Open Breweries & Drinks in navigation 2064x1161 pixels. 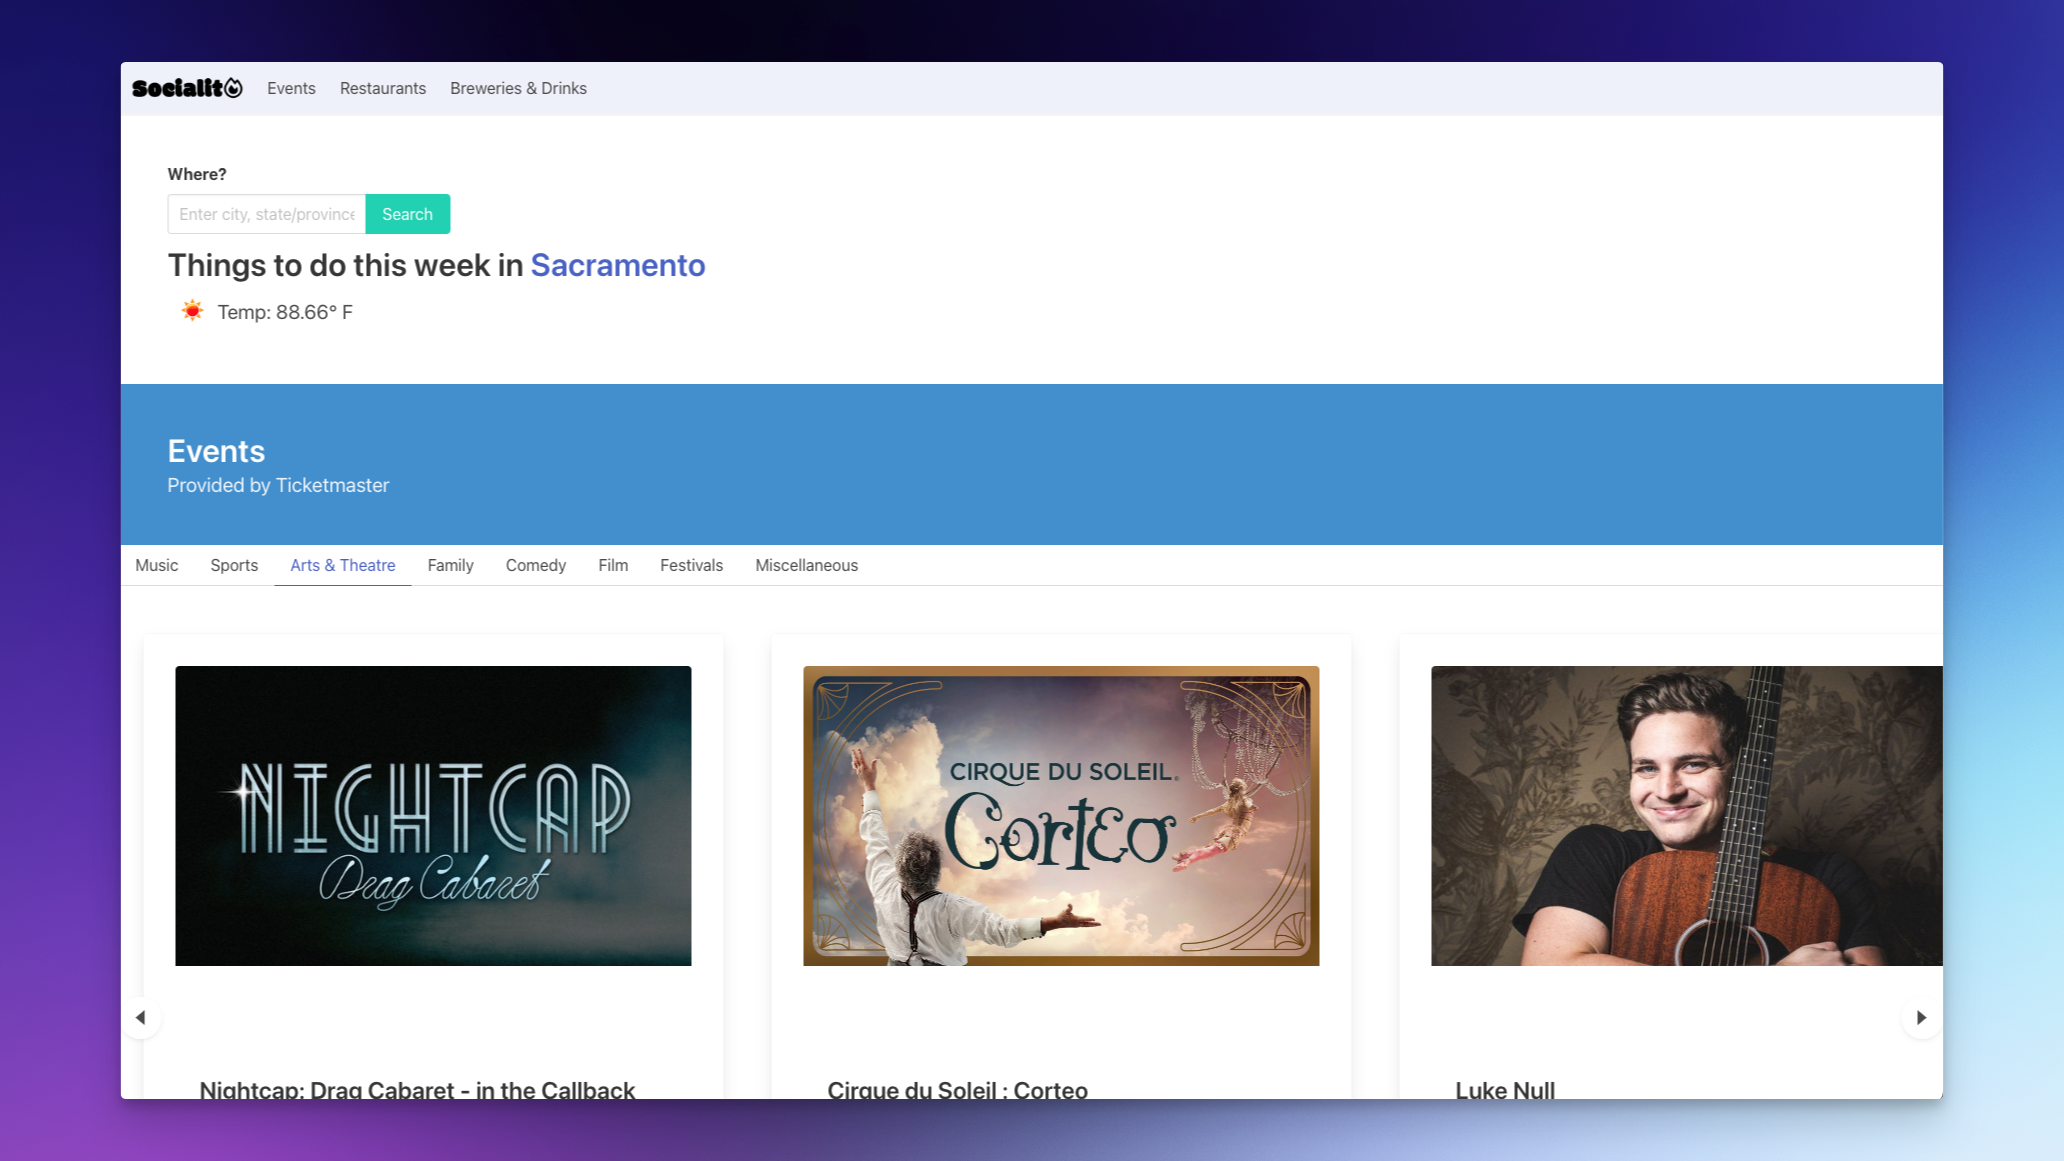(x=518, y=88)
